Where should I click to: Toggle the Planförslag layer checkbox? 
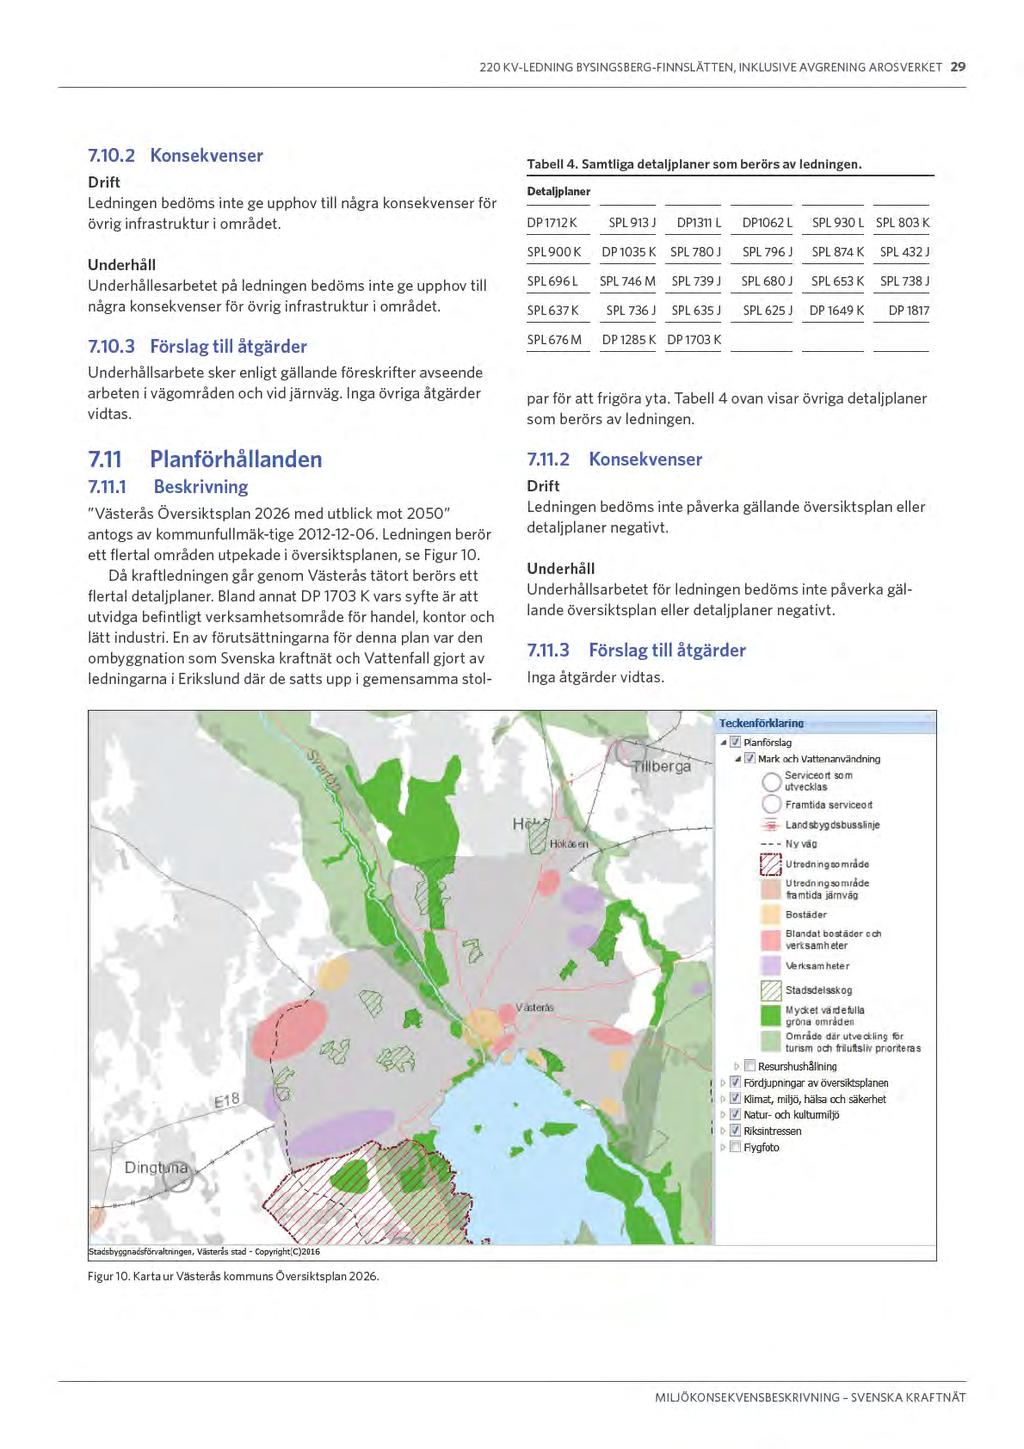coord(735,743)
